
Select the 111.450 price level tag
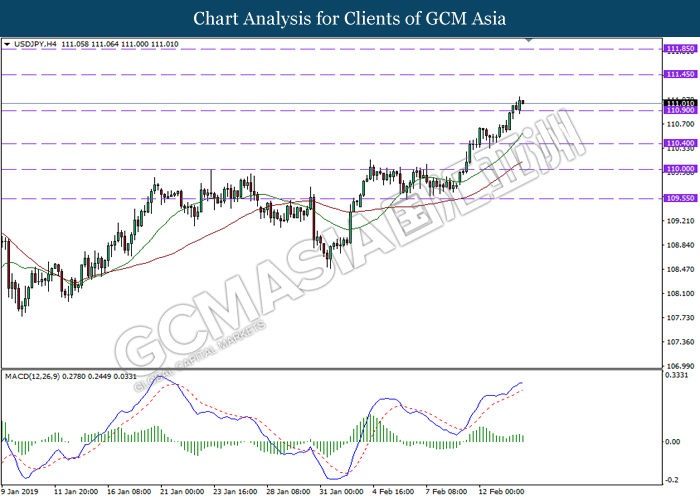click(x=680, y=74)
